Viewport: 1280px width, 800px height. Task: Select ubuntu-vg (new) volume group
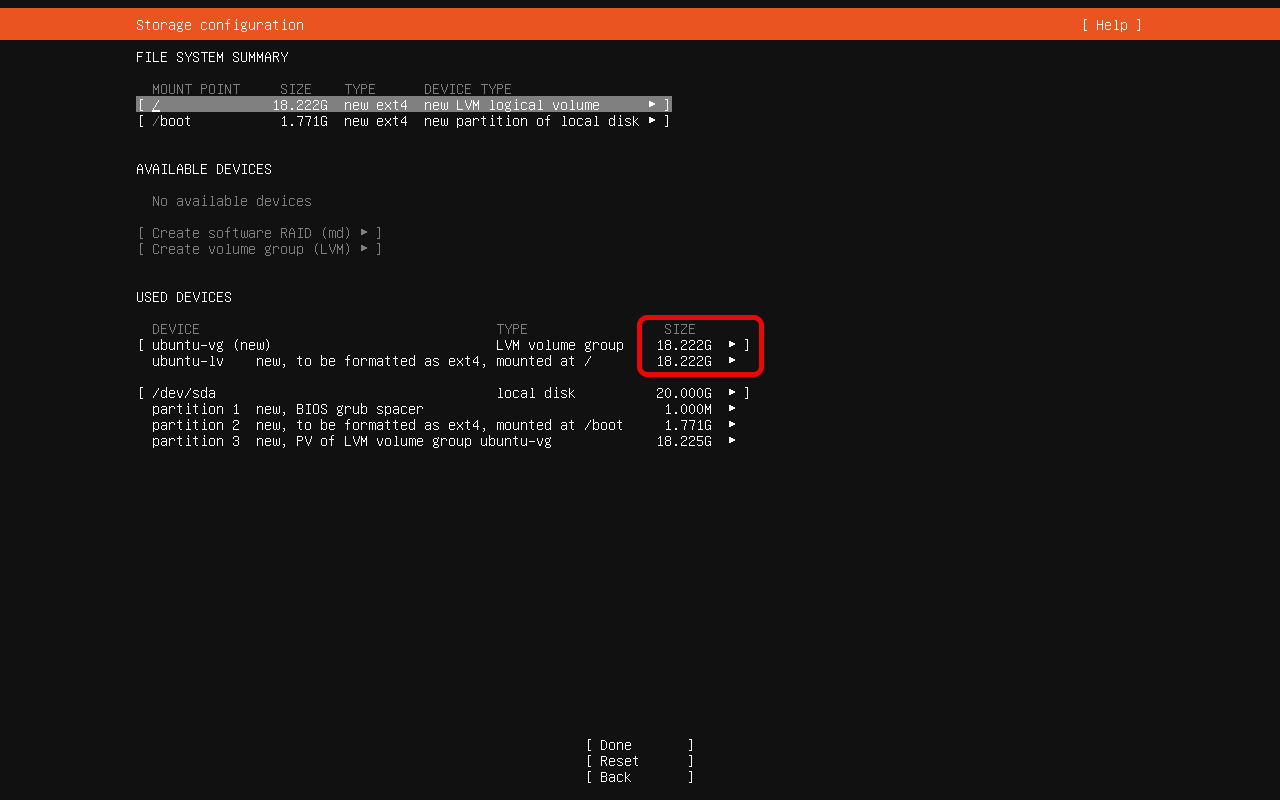click(x=211, y=345)
